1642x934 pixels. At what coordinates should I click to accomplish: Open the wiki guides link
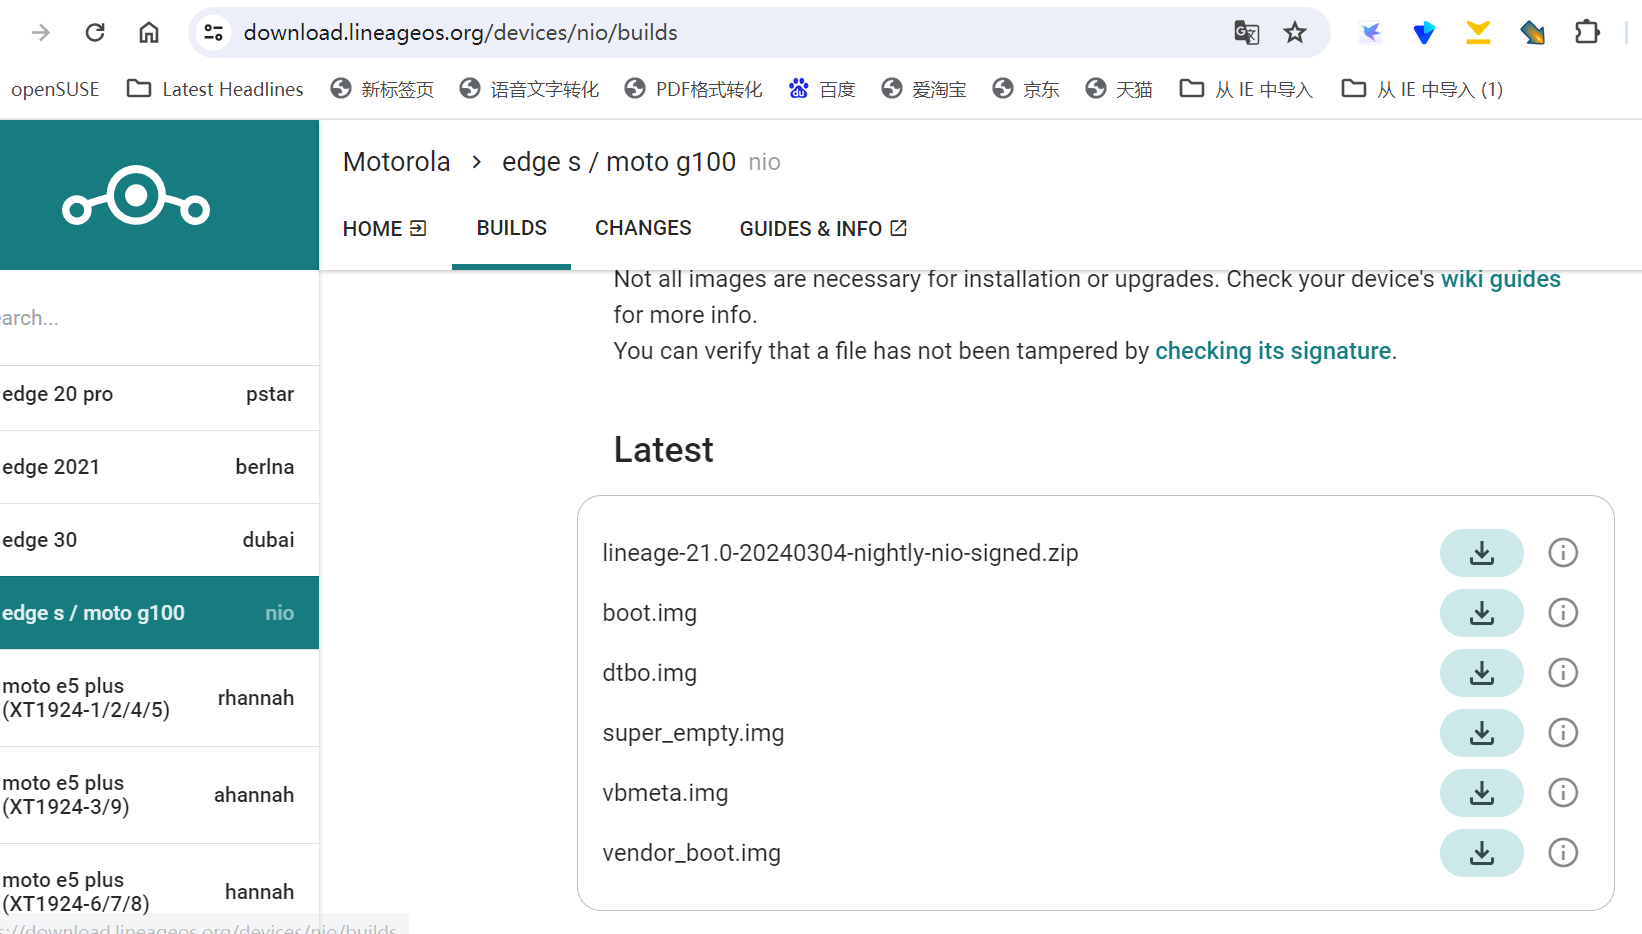pos(1500,279)
